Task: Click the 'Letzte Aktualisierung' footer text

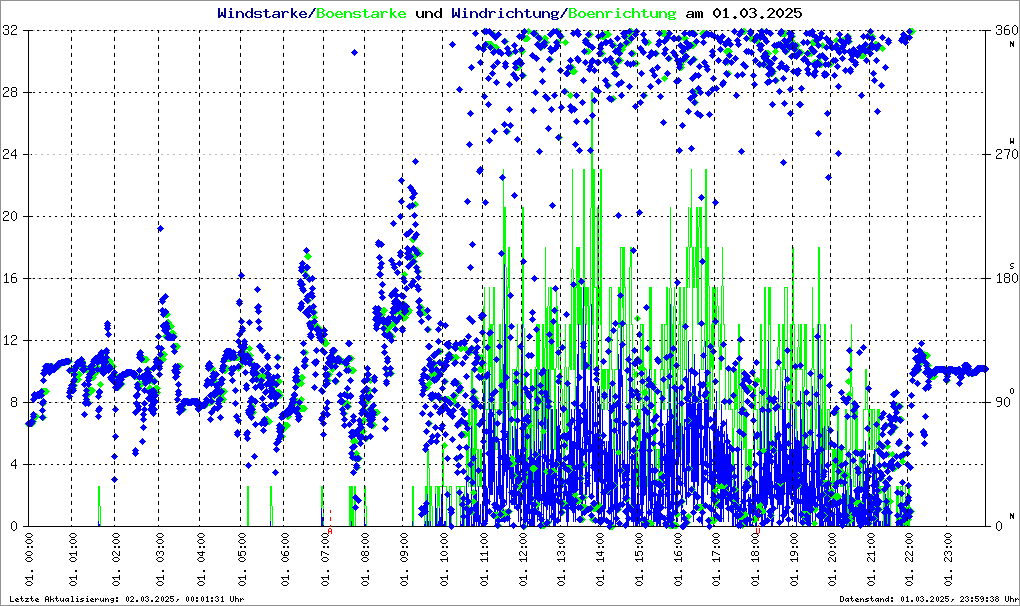Action: pos(125,599)
